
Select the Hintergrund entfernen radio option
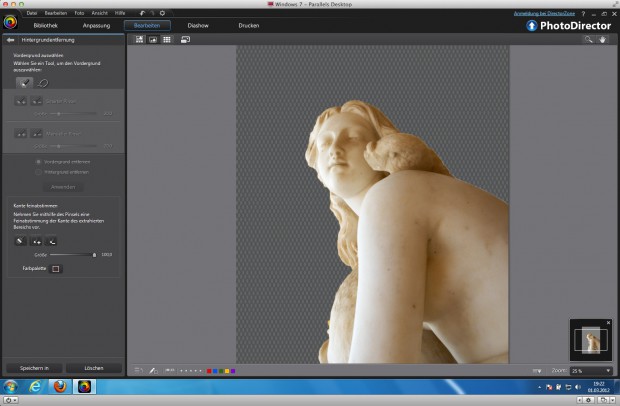pos(38,172)
